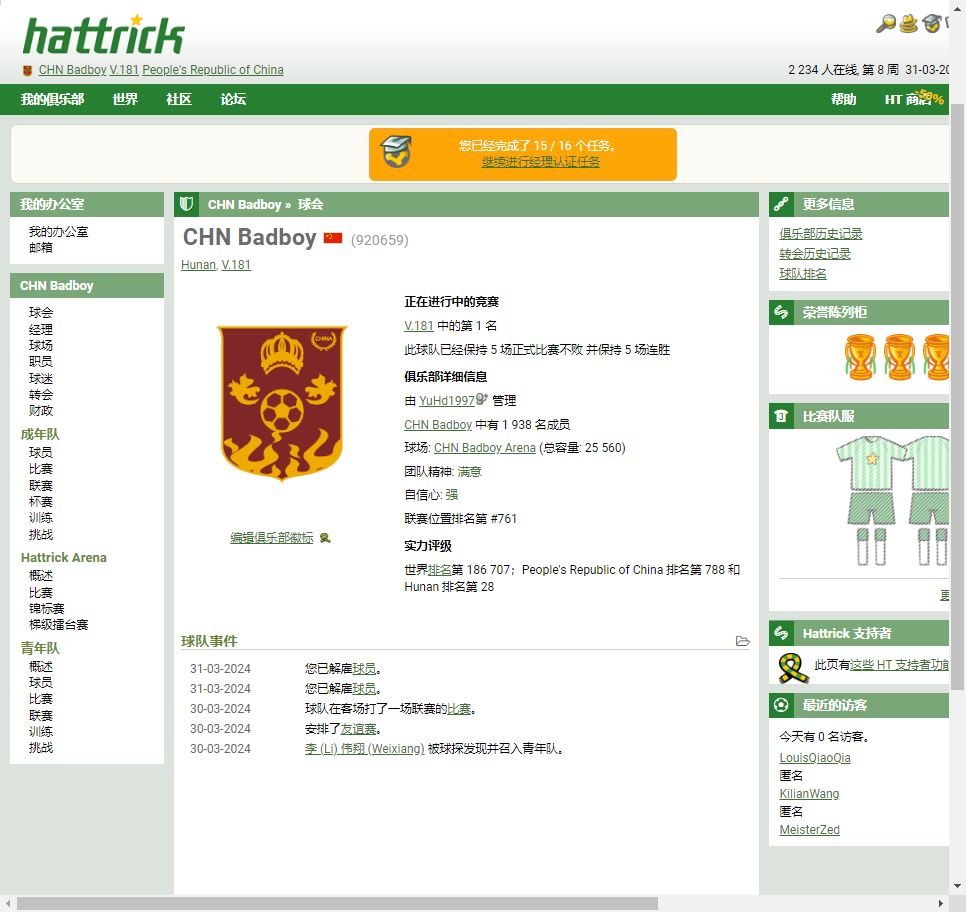The image size is (966, 912).
Task: Select 经理 in CHN Badboy sidebar
Action: click(41, 329)
